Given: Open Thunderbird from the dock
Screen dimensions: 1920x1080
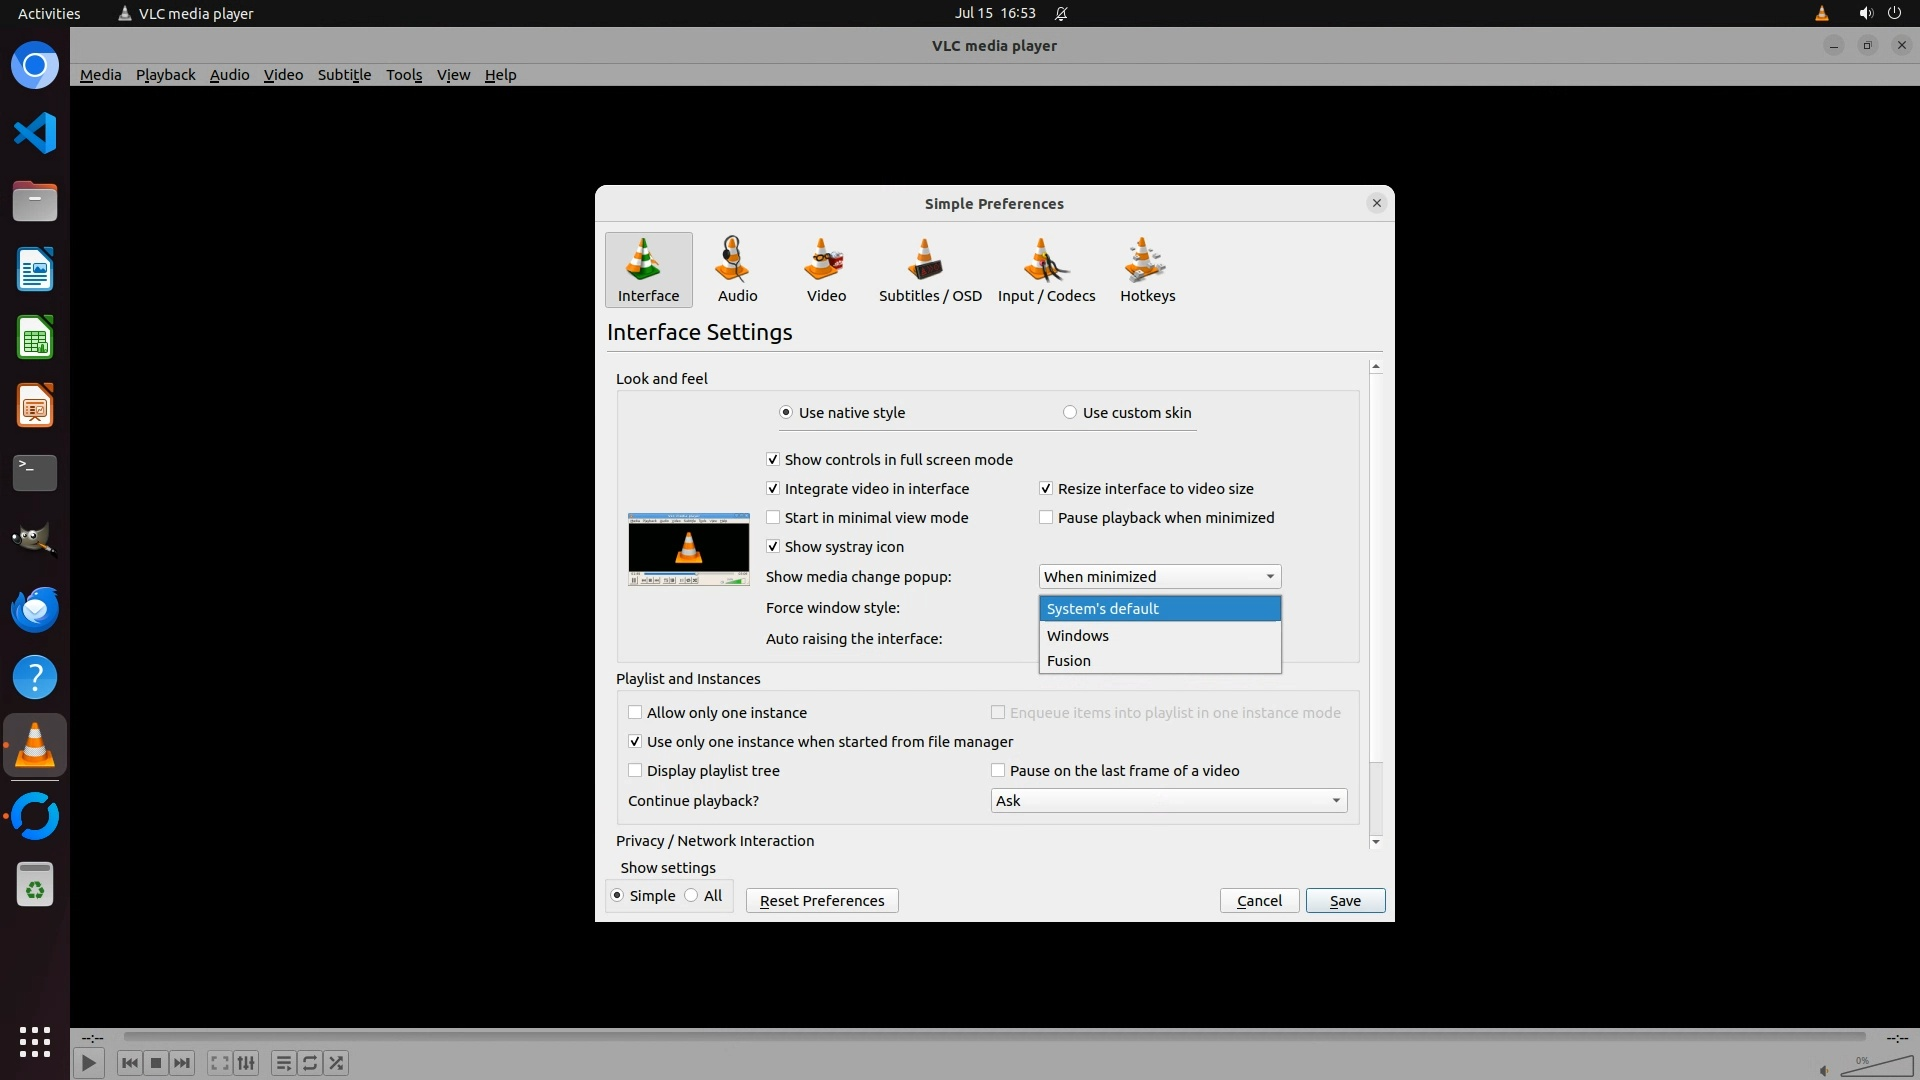Looking at the screenshot, I should click(35, 609).
